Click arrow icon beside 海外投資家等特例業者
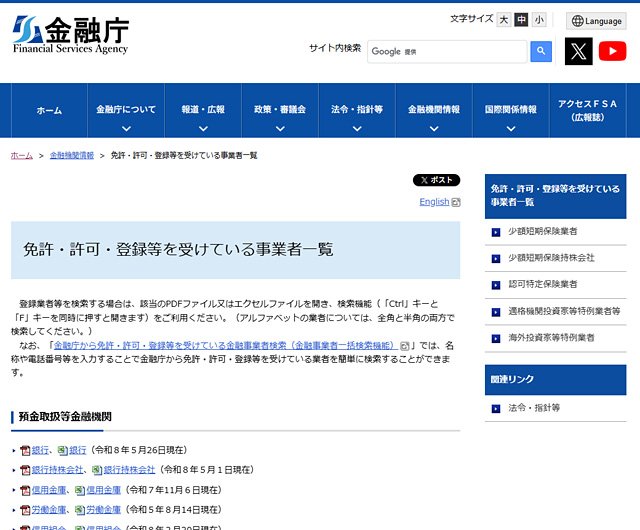The image size is (640, 530). (x=496, y=339)
